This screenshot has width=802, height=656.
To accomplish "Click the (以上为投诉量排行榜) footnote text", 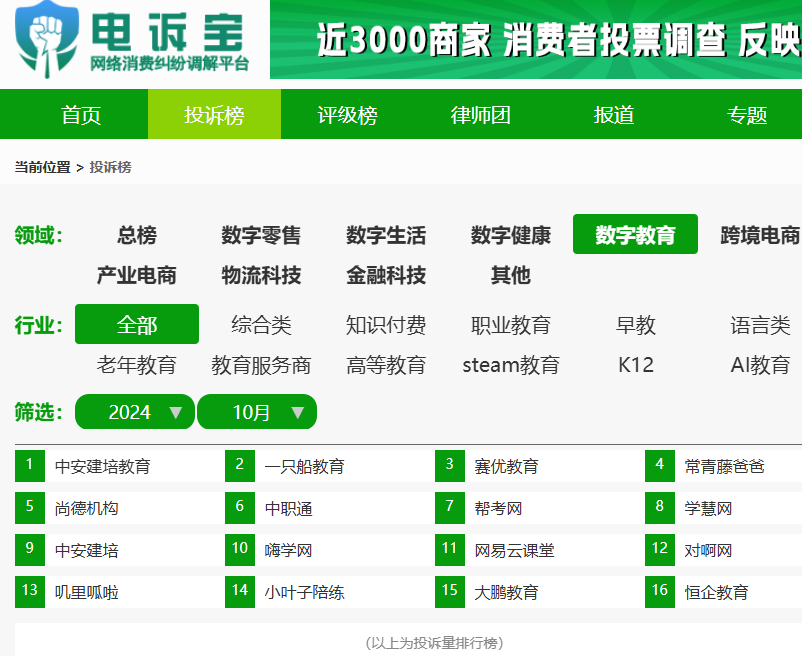I will coord(435,643).
